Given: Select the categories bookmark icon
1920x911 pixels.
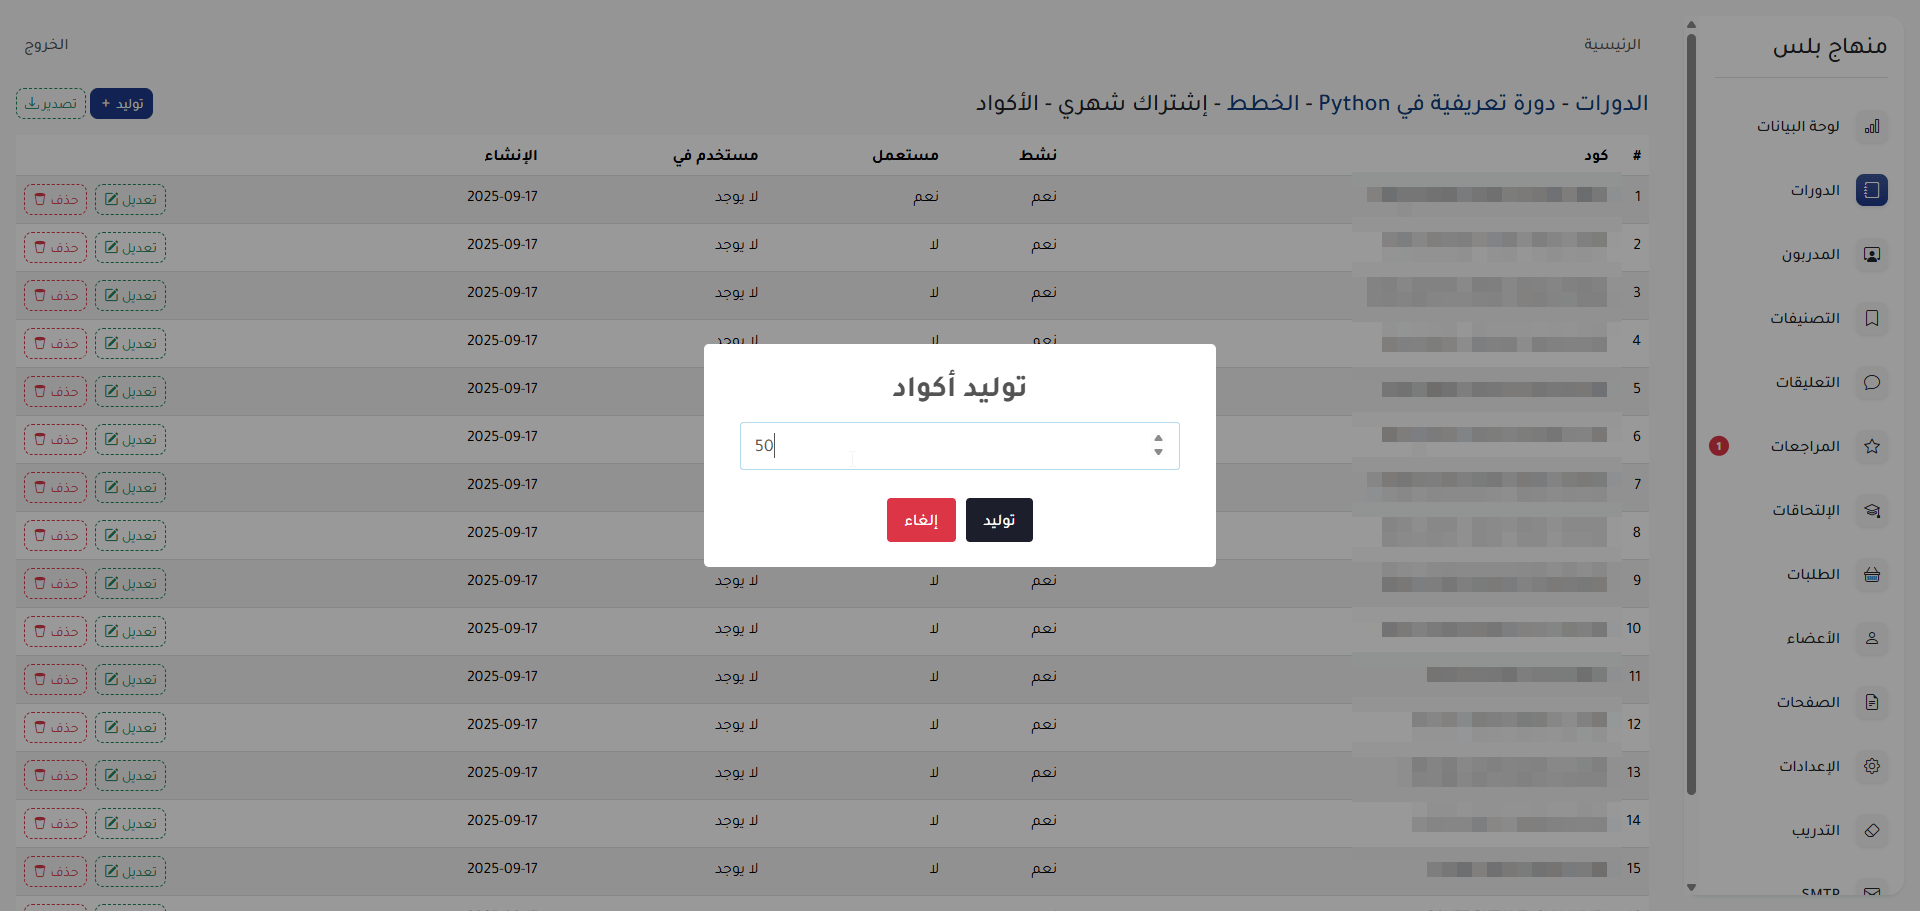Looking at the screenshot, I should pos(1871,318).
